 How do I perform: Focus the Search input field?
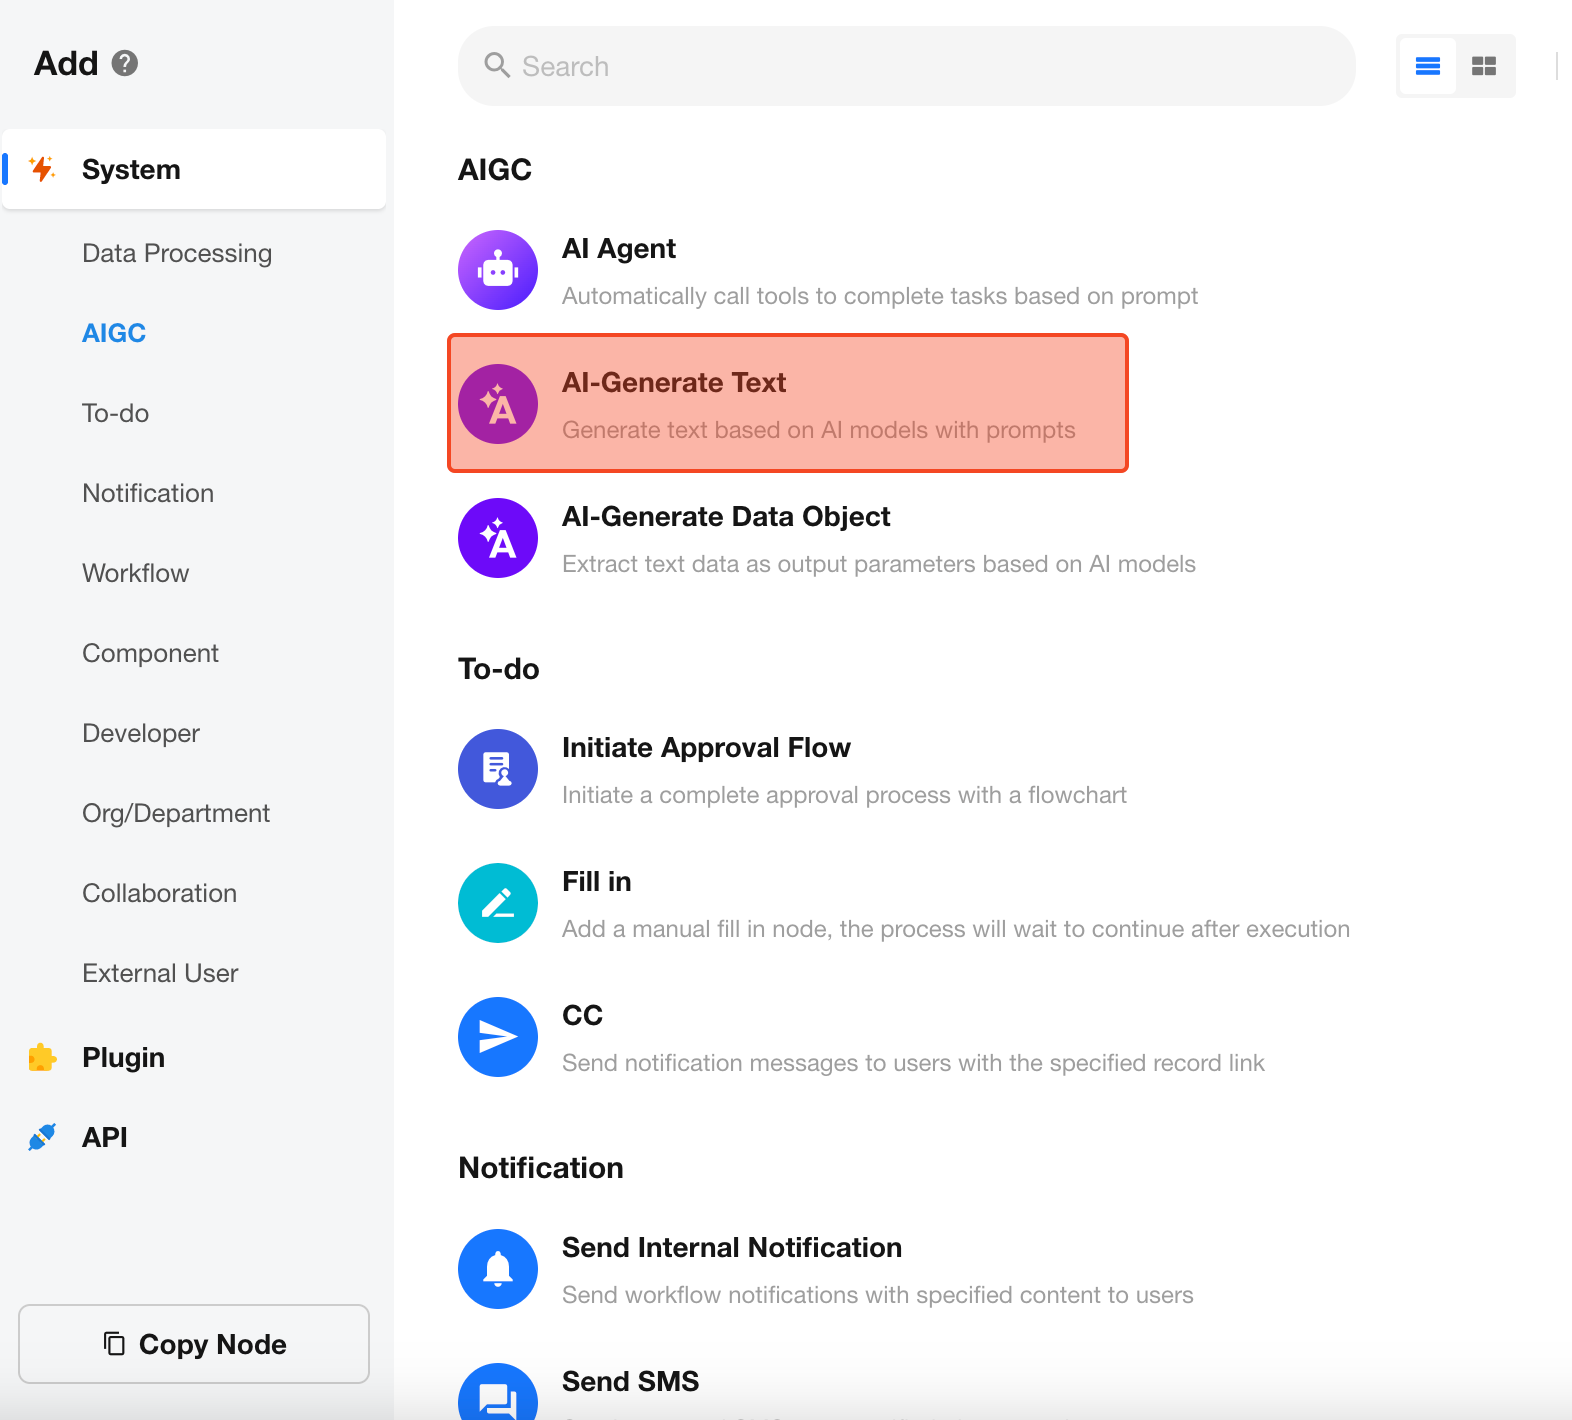tap(906, 66)
